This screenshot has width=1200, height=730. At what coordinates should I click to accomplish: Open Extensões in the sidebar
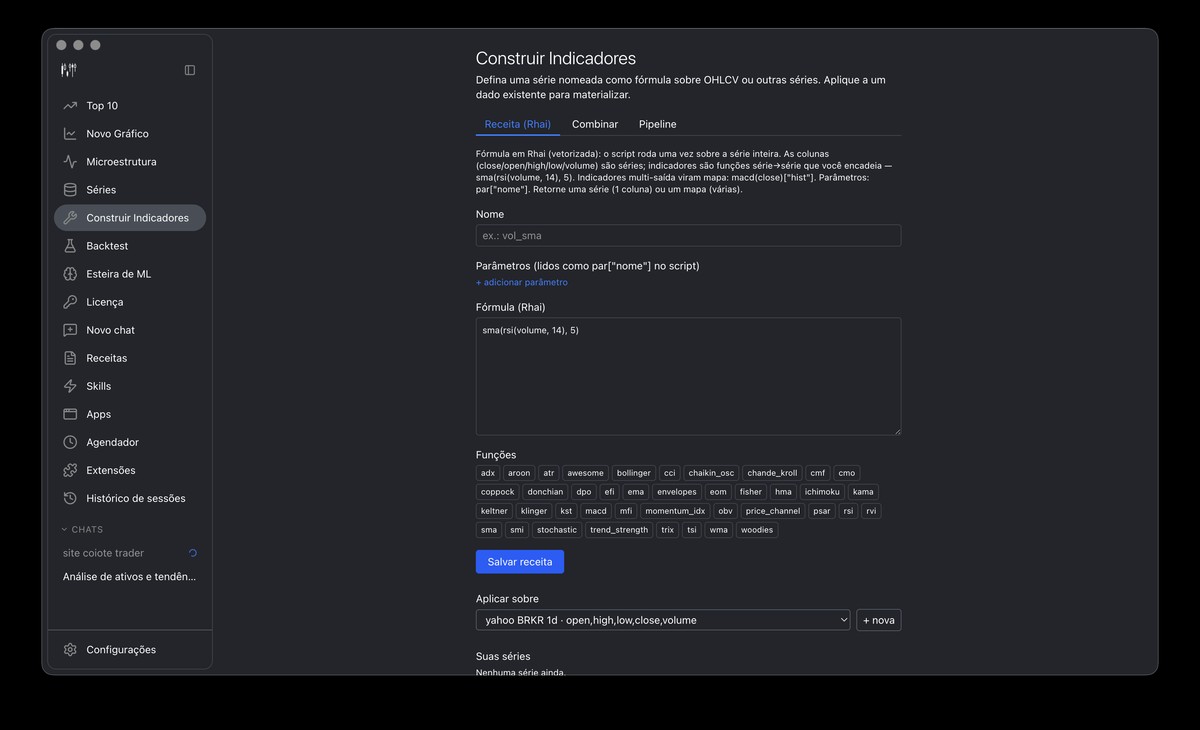[x=130, y=470]
